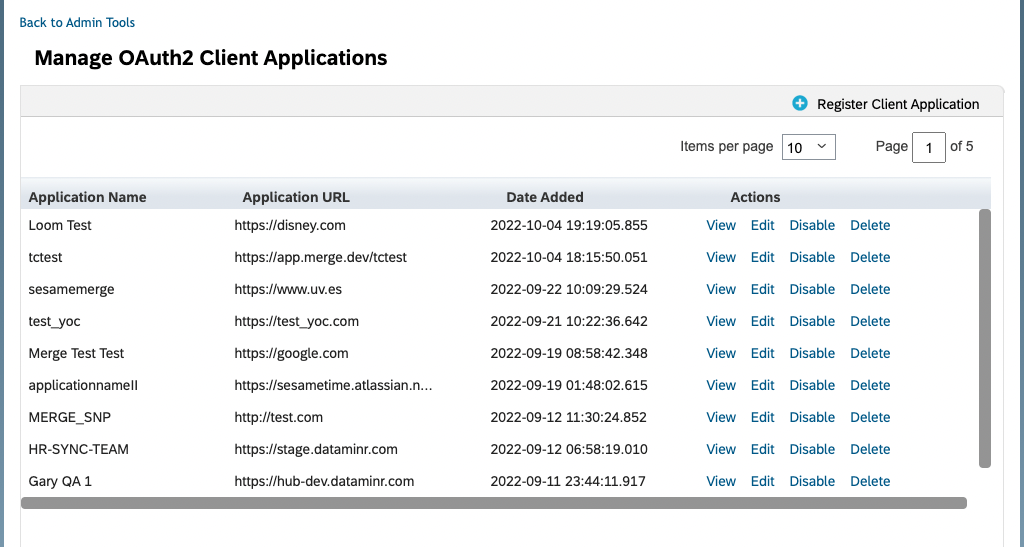The image size is (1024, 547).
Task: Disable the sesamemerge application
Action: (811, 289)
